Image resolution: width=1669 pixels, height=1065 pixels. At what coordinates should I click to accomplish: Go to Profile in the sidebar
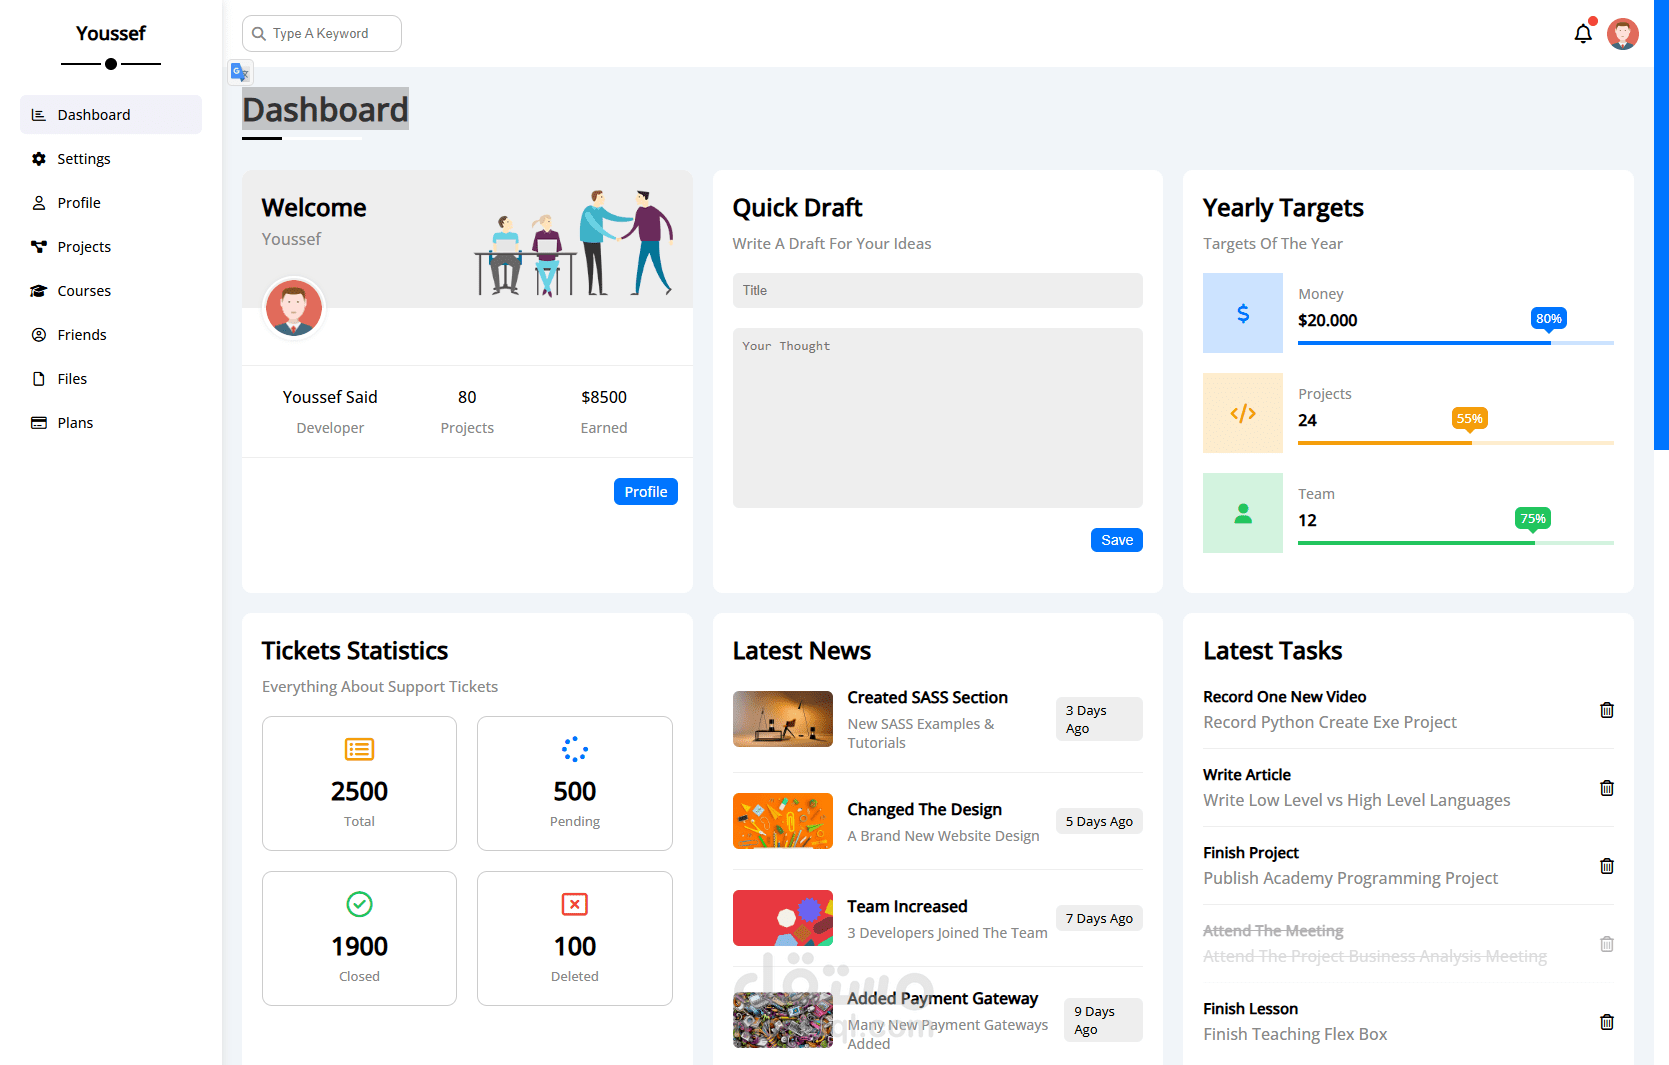pyautogui.click(x=111, y=203)
